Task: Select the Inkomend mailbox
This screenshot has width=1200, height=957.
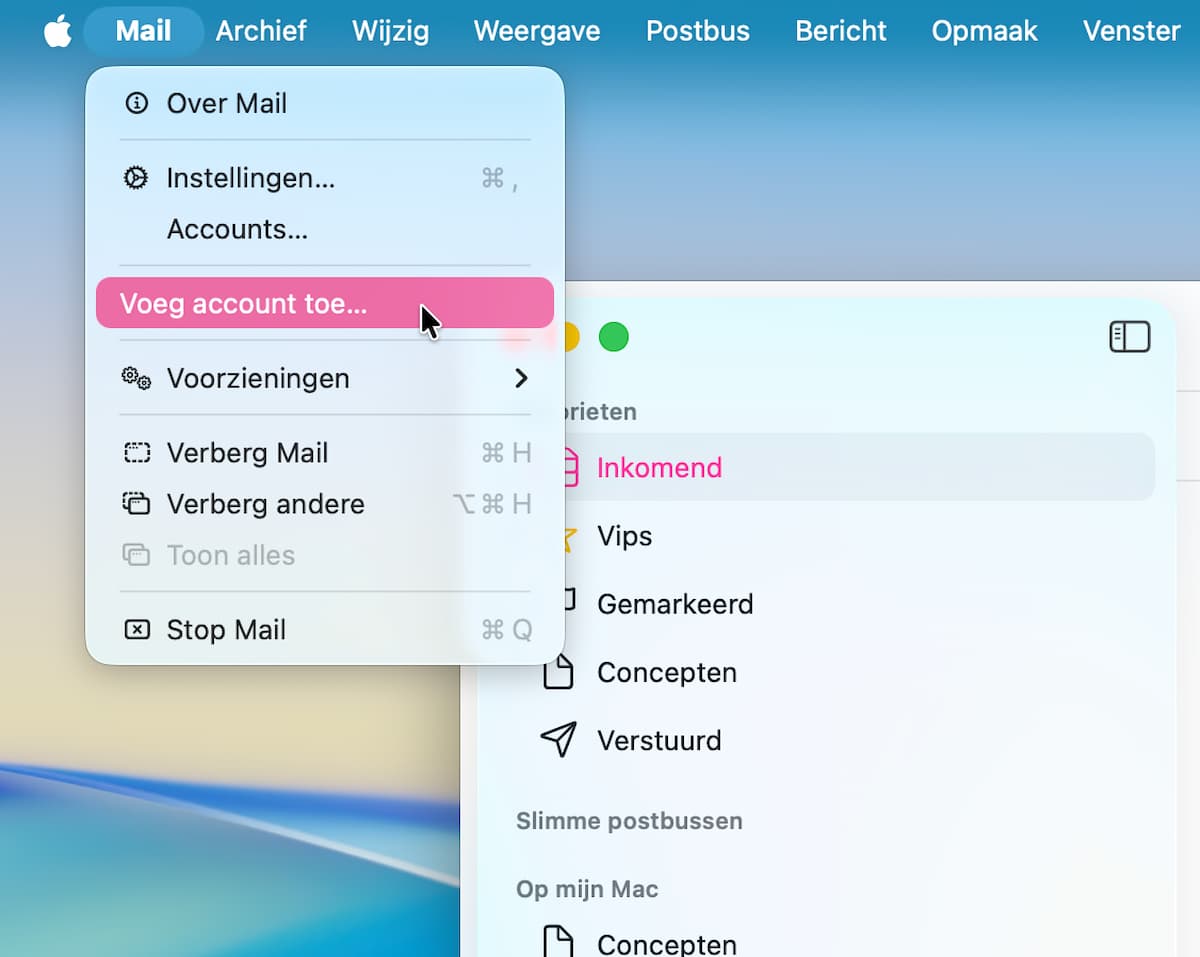Action: click(x=659, y=467)
